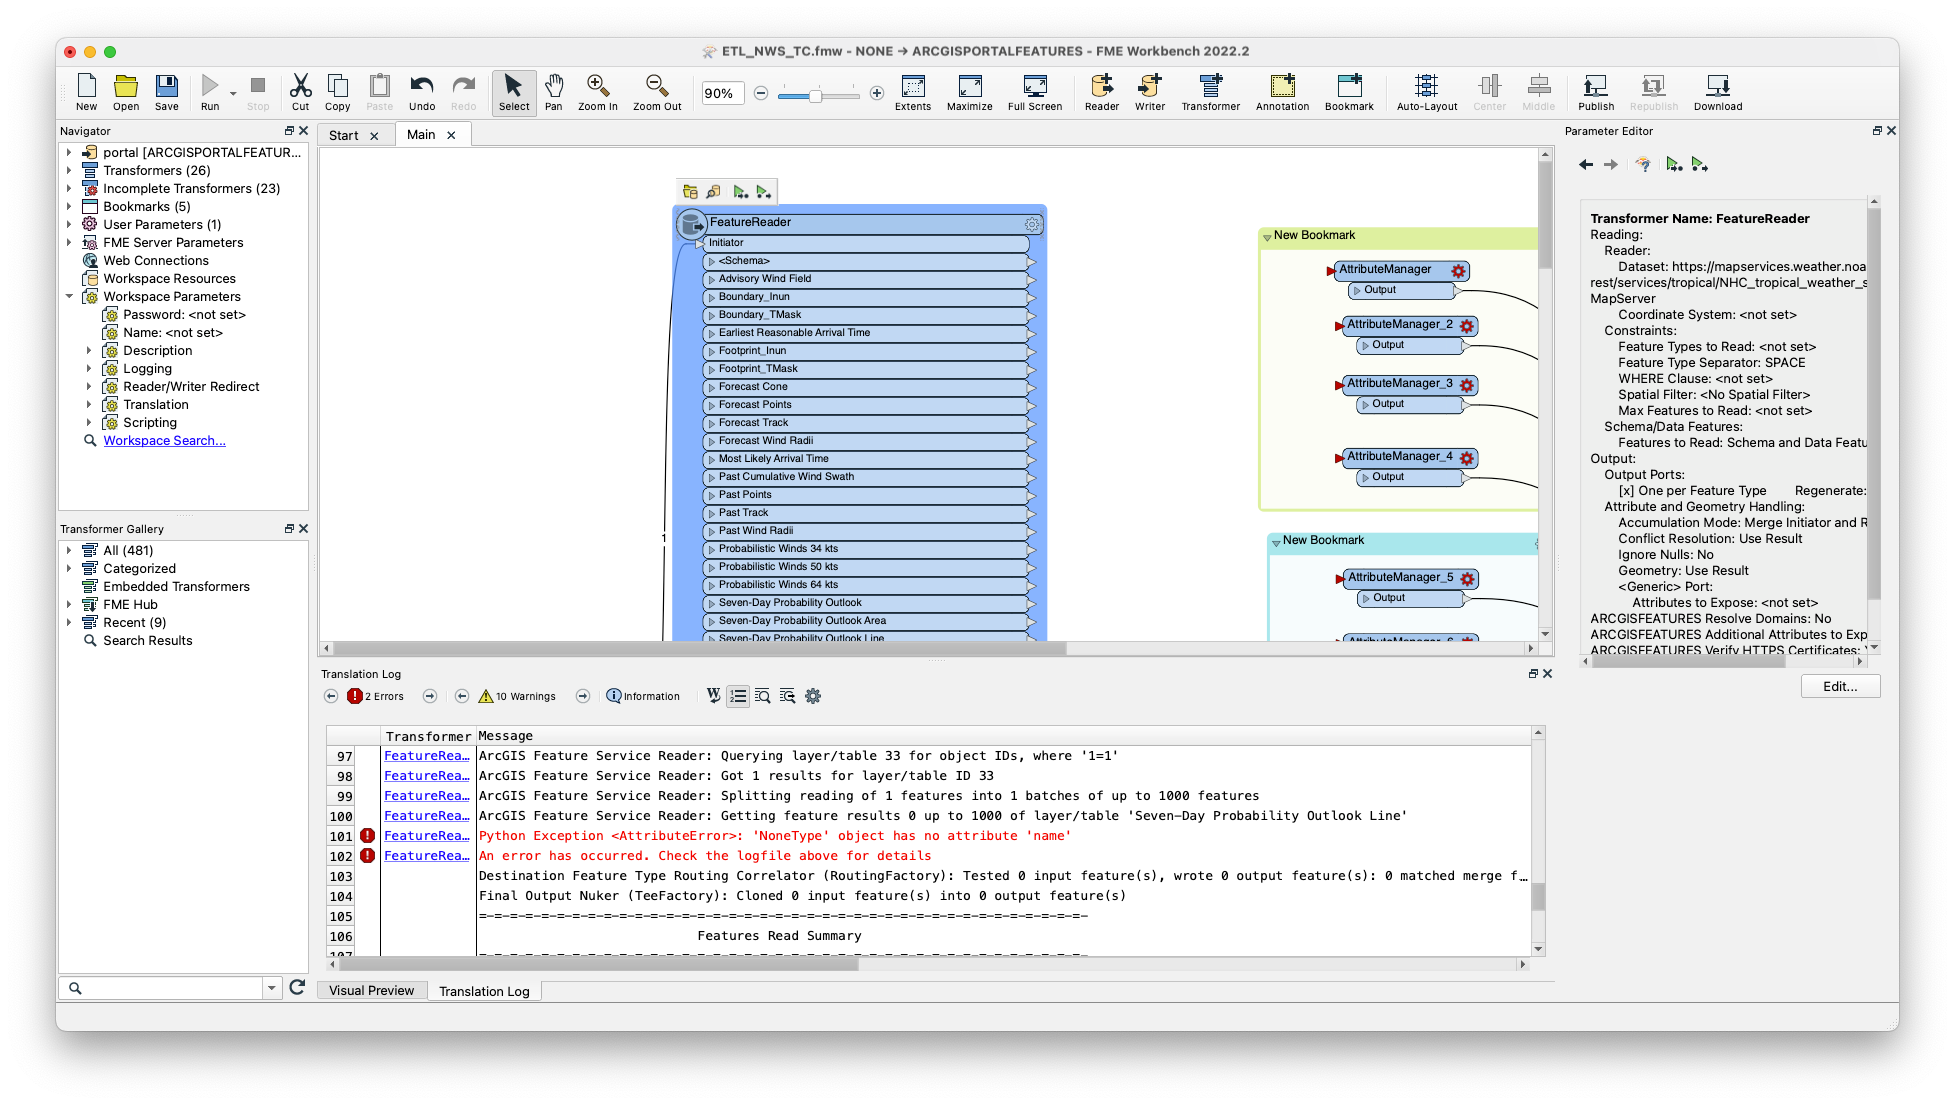Open the Workspace Search link

tap(164, 440)
